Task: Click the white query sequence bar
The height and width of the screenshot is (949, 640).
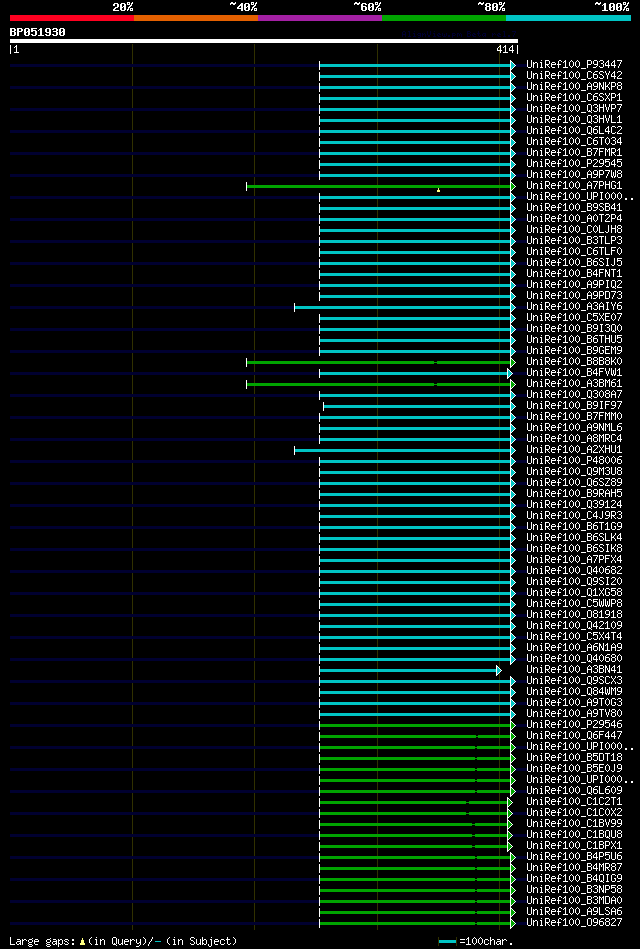Action: (x=263, y=41)
